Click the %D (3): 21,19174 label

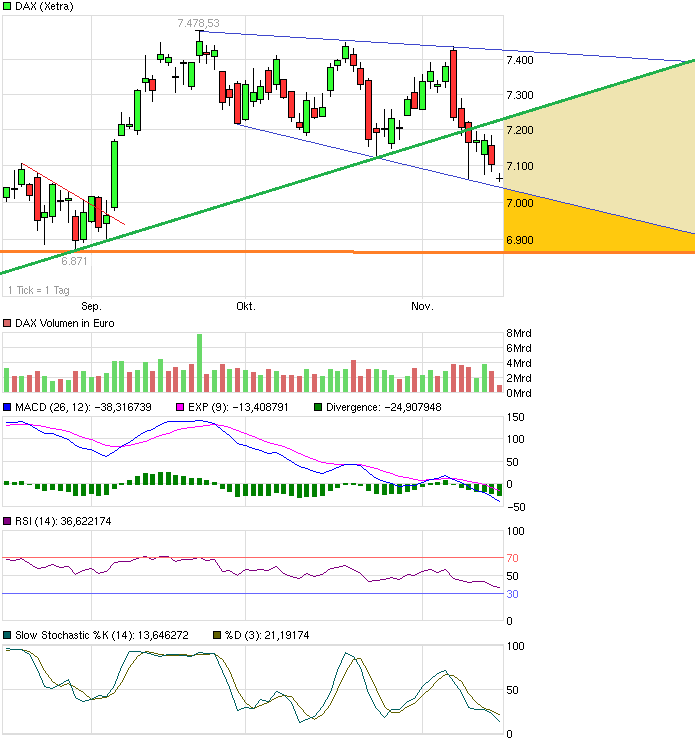(267, 635)
